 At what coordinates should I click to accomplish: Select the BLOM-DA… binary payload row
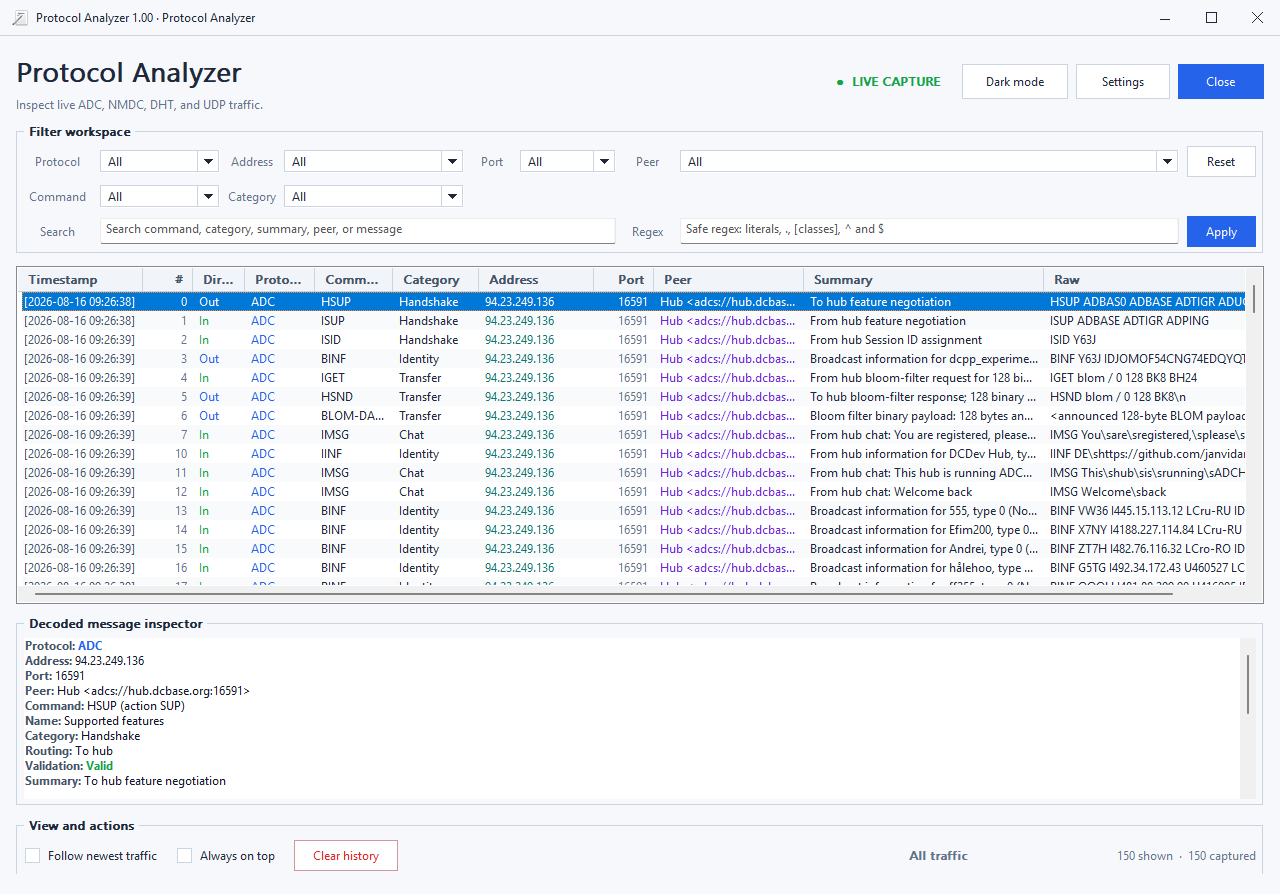[x=632, y=416]
